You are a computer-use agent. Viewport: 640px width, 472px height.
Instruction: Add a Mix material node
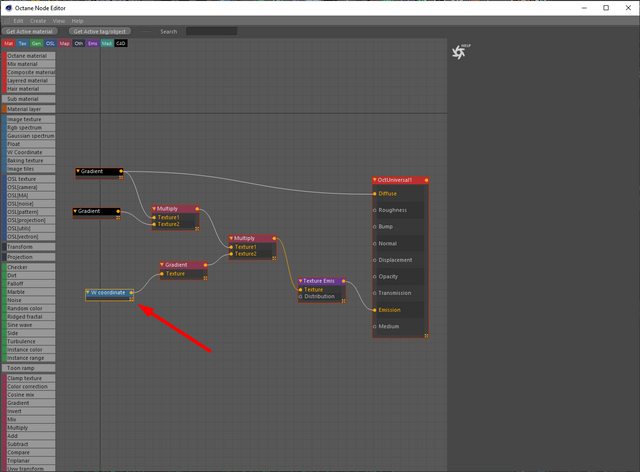pos(29,64)
